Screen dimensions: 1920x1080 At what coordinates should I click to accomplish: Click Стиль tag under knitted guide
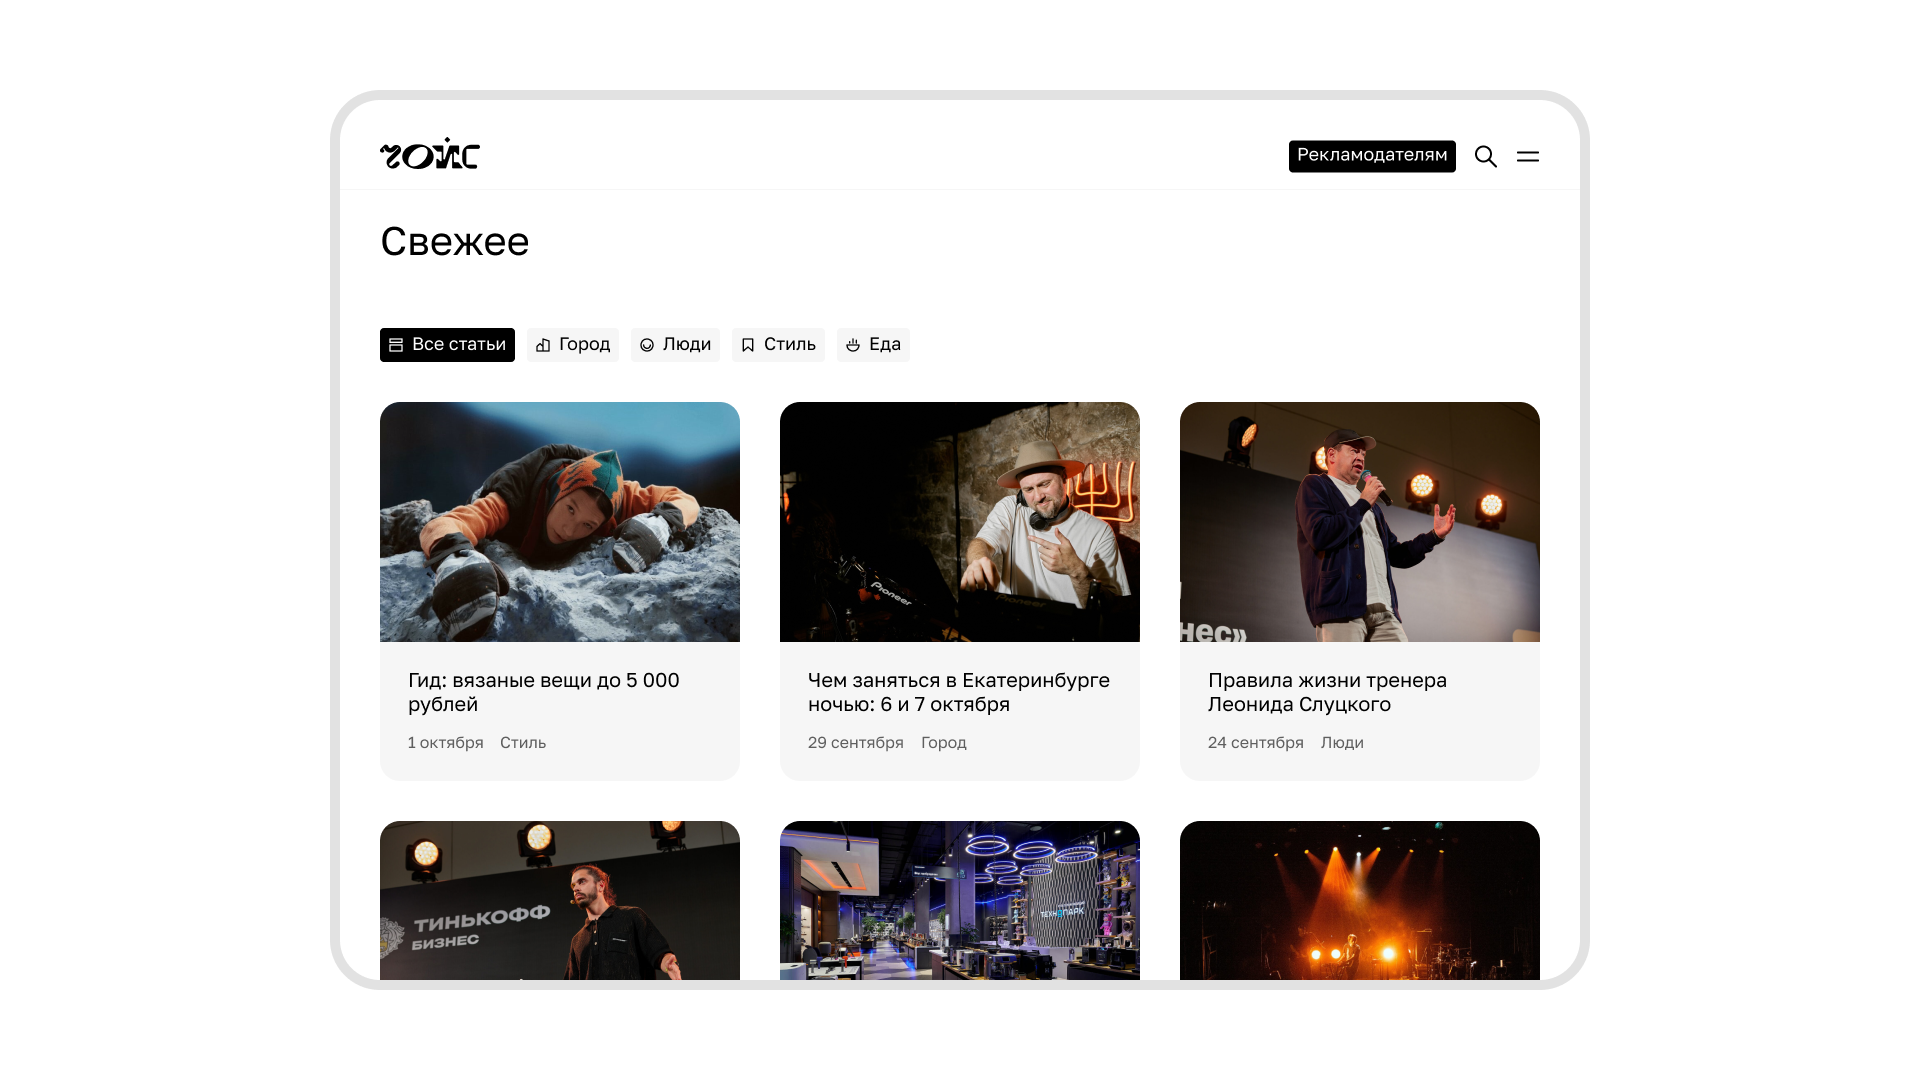point(523,743)
